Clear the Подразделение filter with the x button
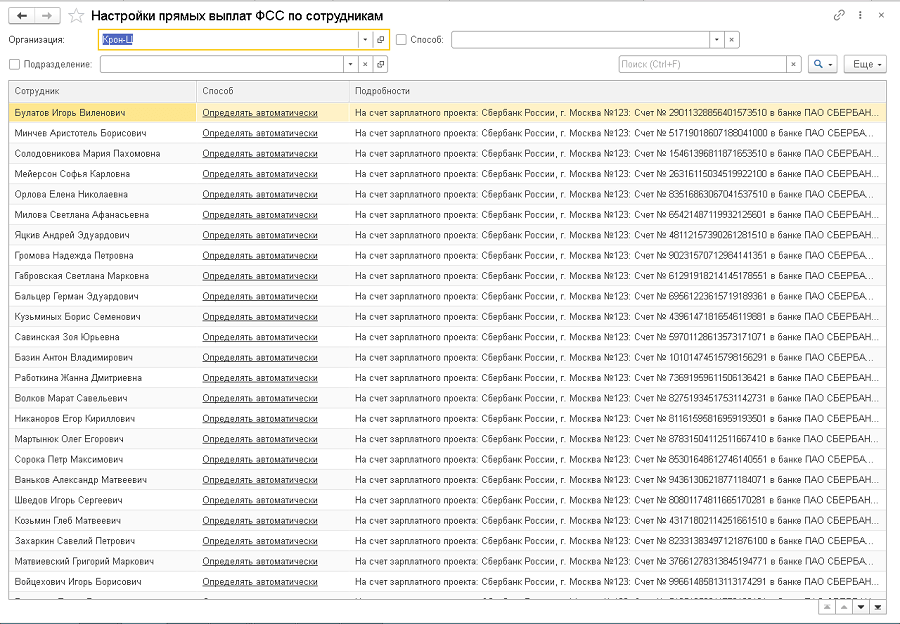 365,64
